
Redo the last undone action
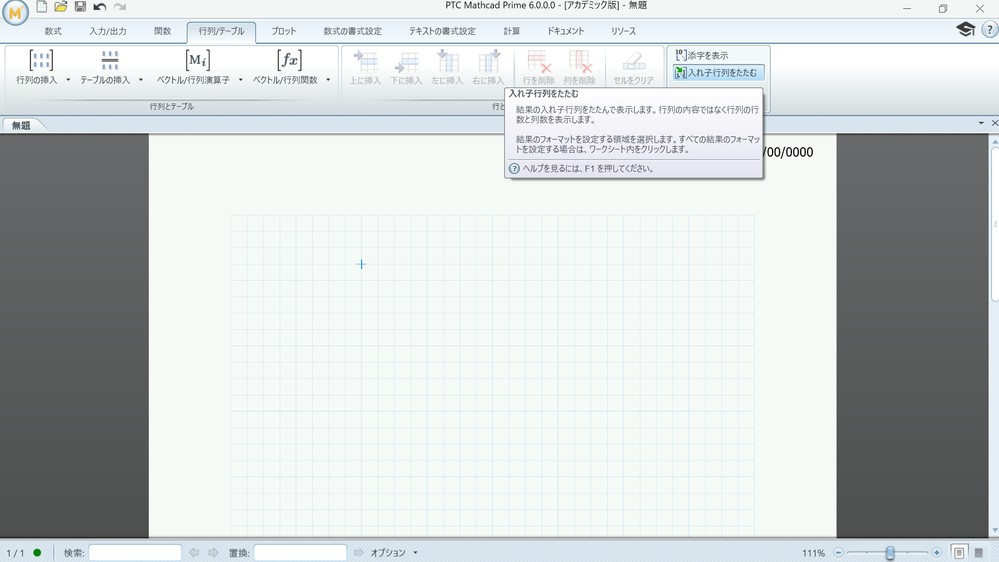click(x=119, y=7)
